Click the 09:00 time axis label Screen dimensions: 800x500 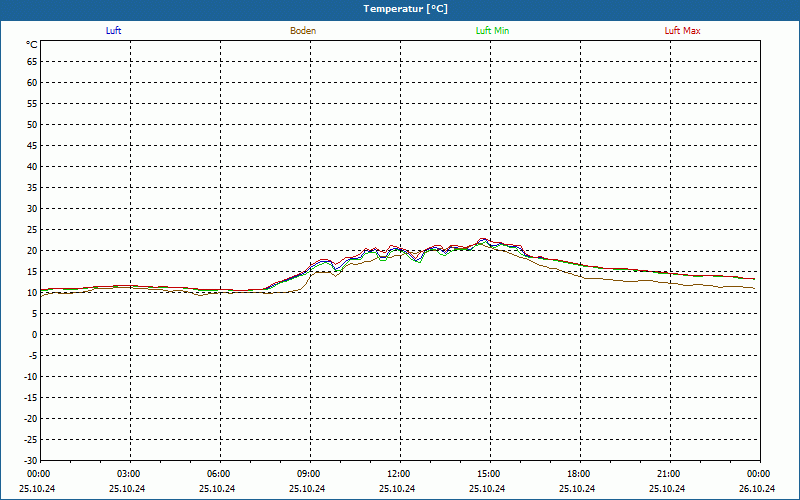(x=310, y=474)
